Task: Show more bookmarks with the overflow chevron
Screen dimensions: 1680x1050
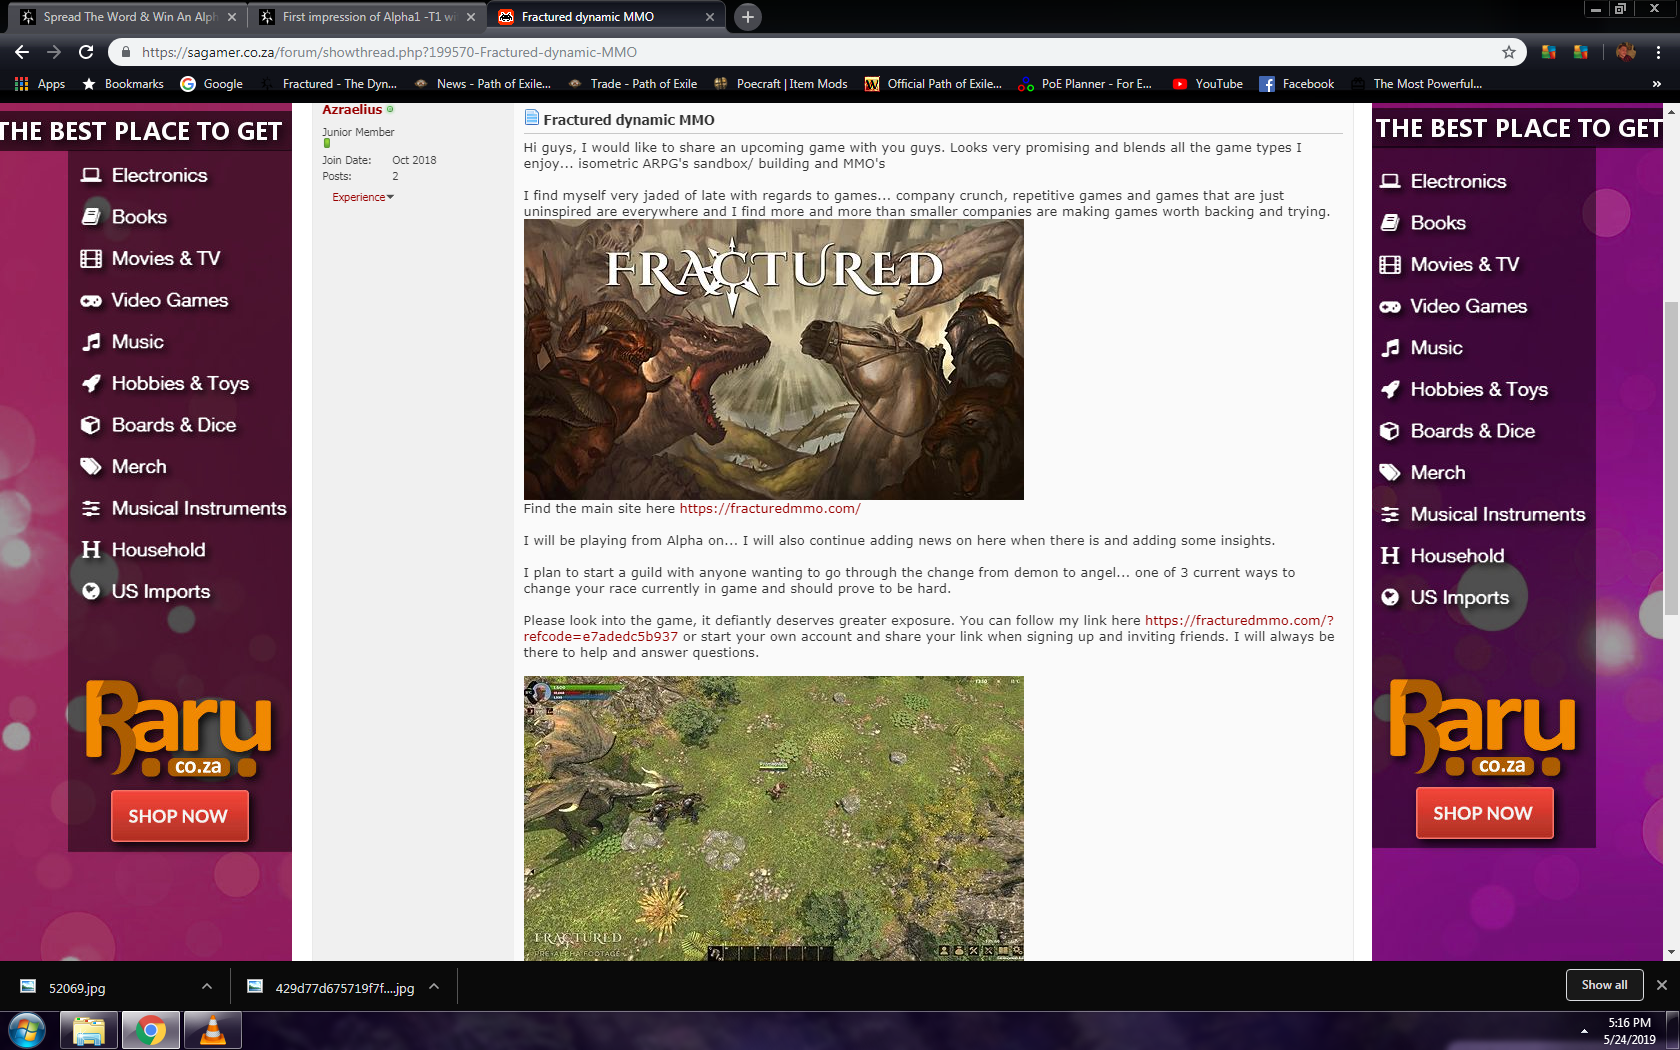Action: (x=1656, y=84)
